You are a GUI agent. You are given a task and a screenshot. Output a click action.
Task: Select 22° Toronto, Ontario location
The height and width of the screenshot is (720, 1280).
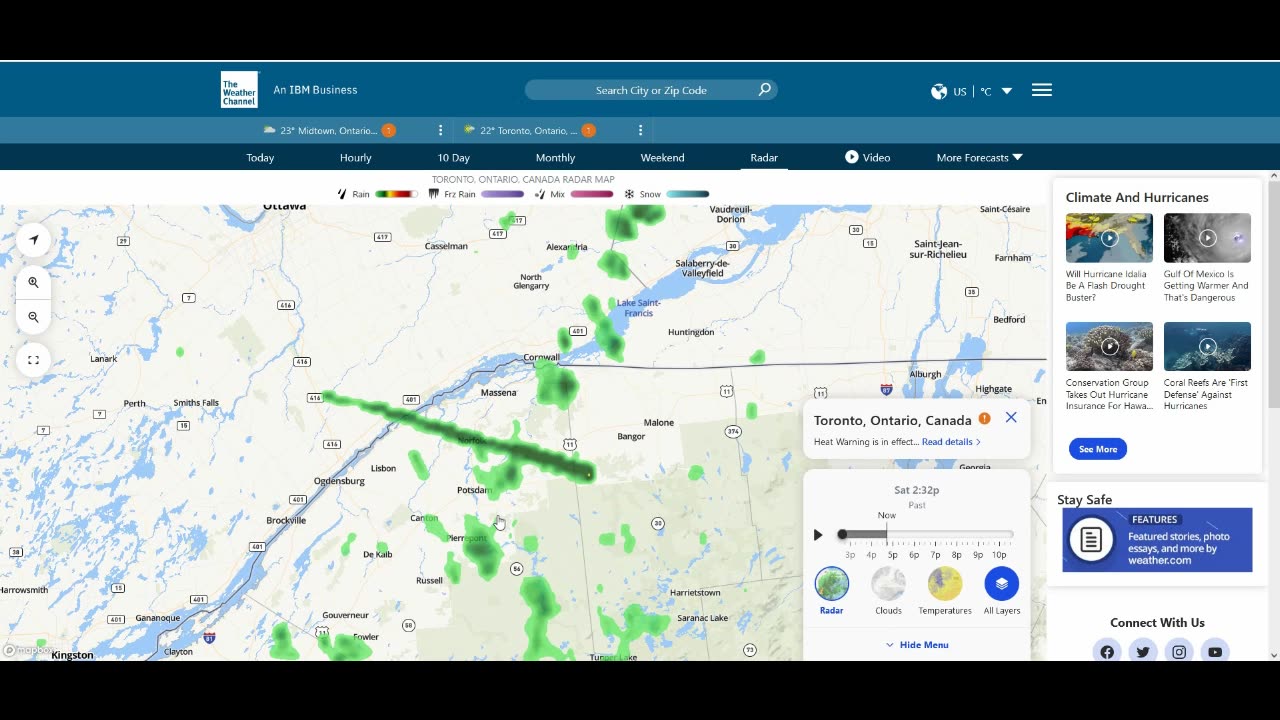(x=528, y=130)
